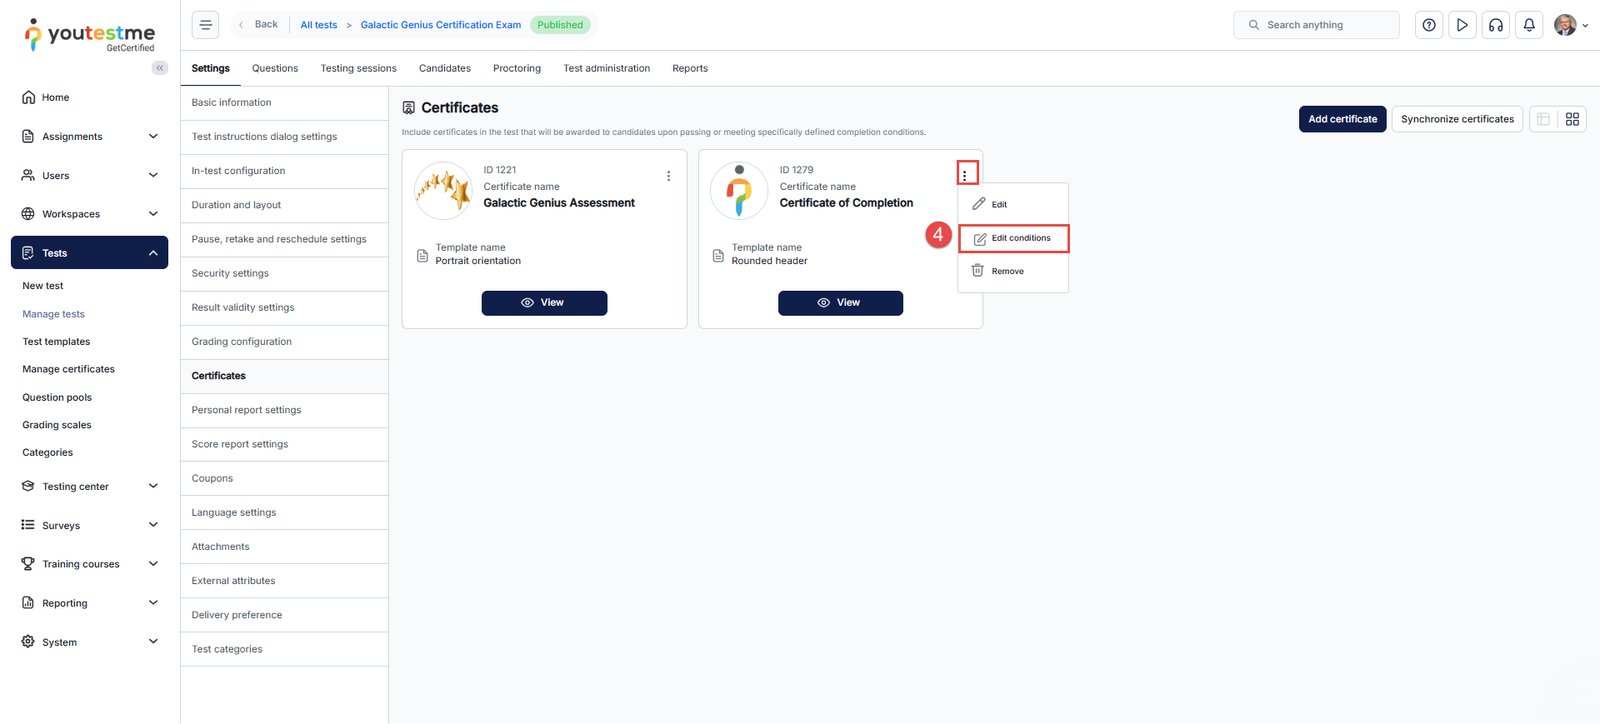
Task: Open the notifications bell
Action: [x=1529, y=25]
